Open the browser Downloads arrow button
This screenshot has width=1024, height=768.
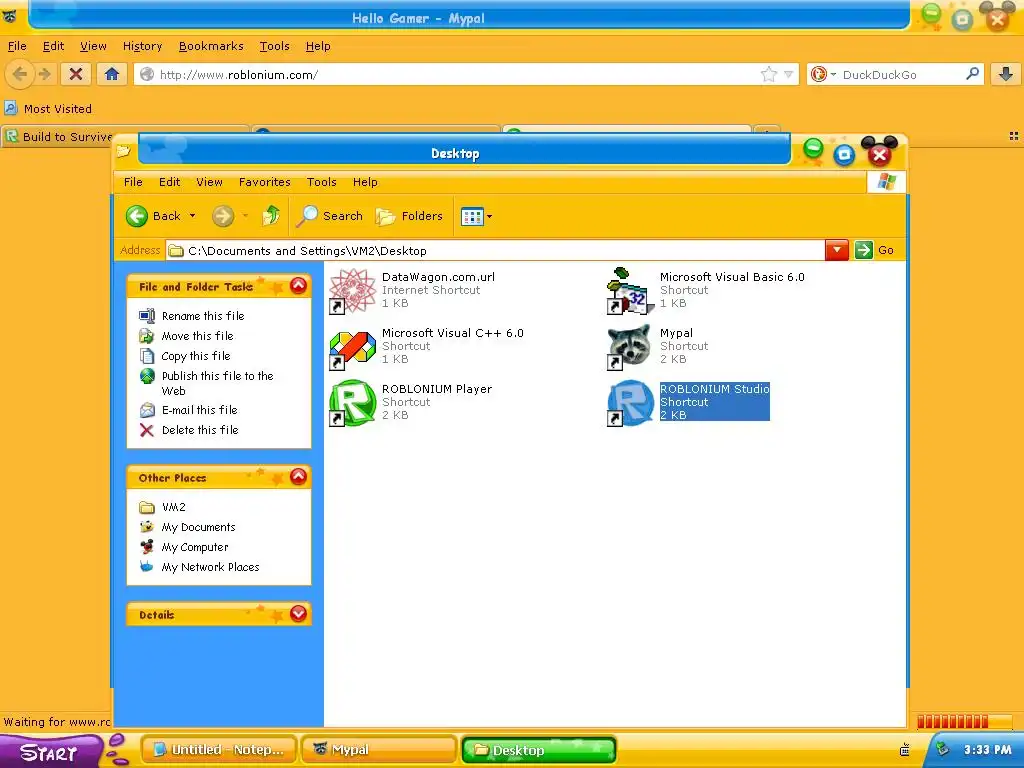click(x=1006, y=74)
